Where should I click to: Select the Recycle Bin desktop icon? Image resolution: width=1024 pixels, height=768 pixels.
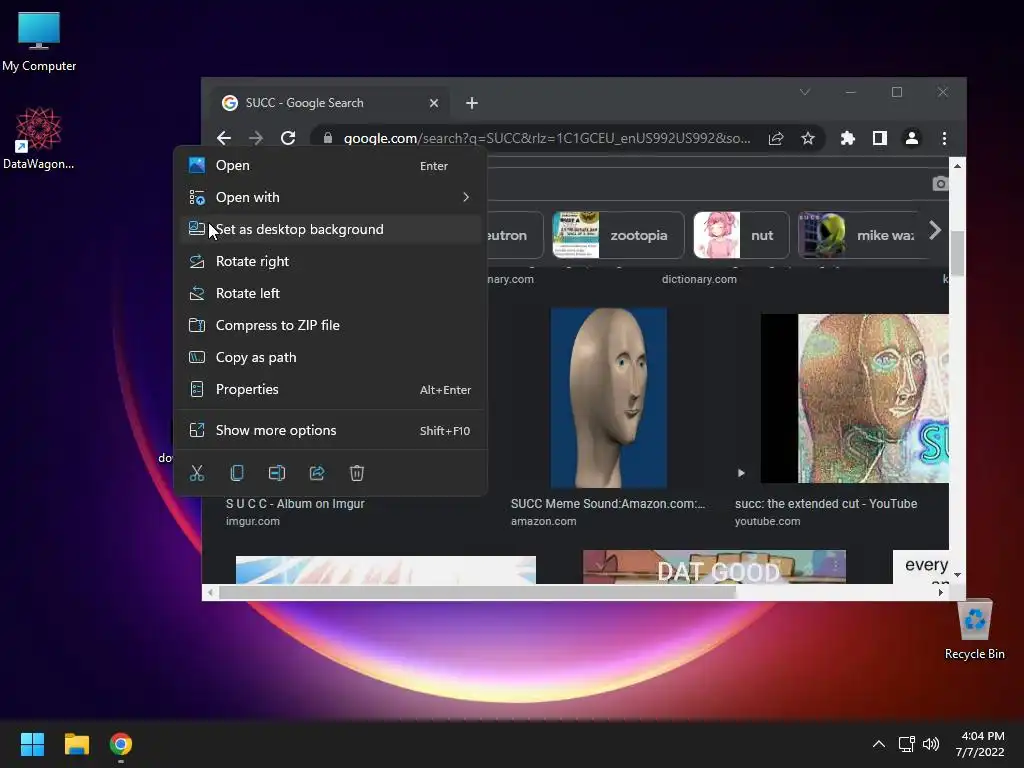tap(974, 630)
